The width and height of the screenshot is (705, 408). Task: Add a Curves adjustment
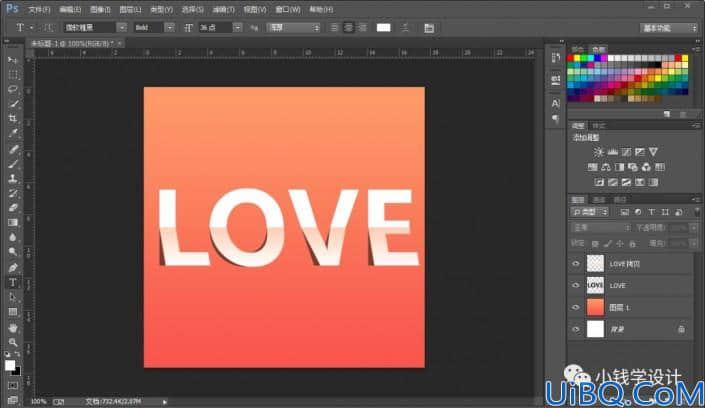pyautogui.click(x=626, y=152)
